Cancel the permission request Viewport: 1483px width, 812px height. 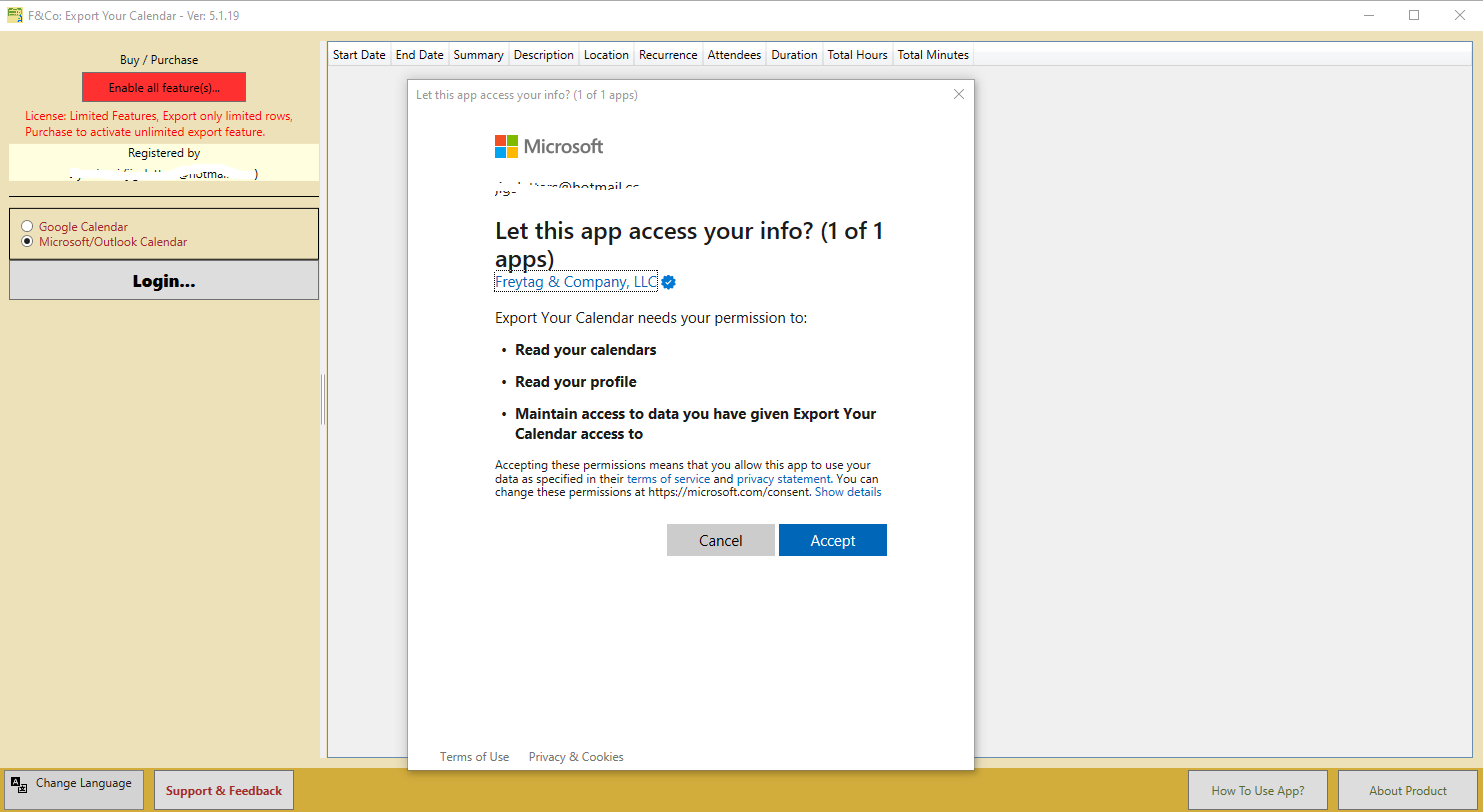coord(720,540)
